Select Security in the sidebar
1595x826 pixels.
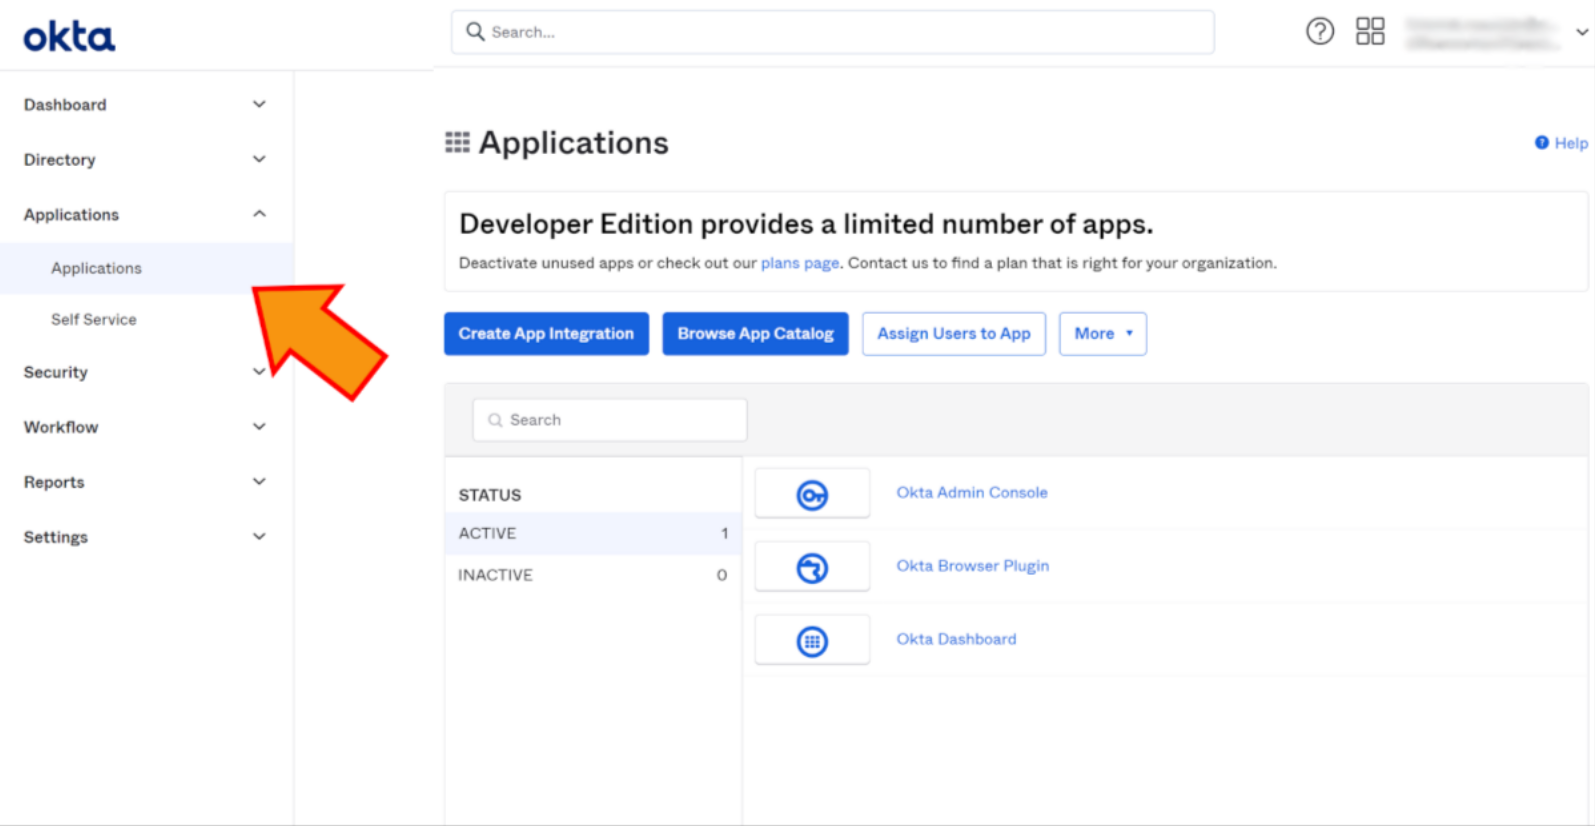pos(56,372)
